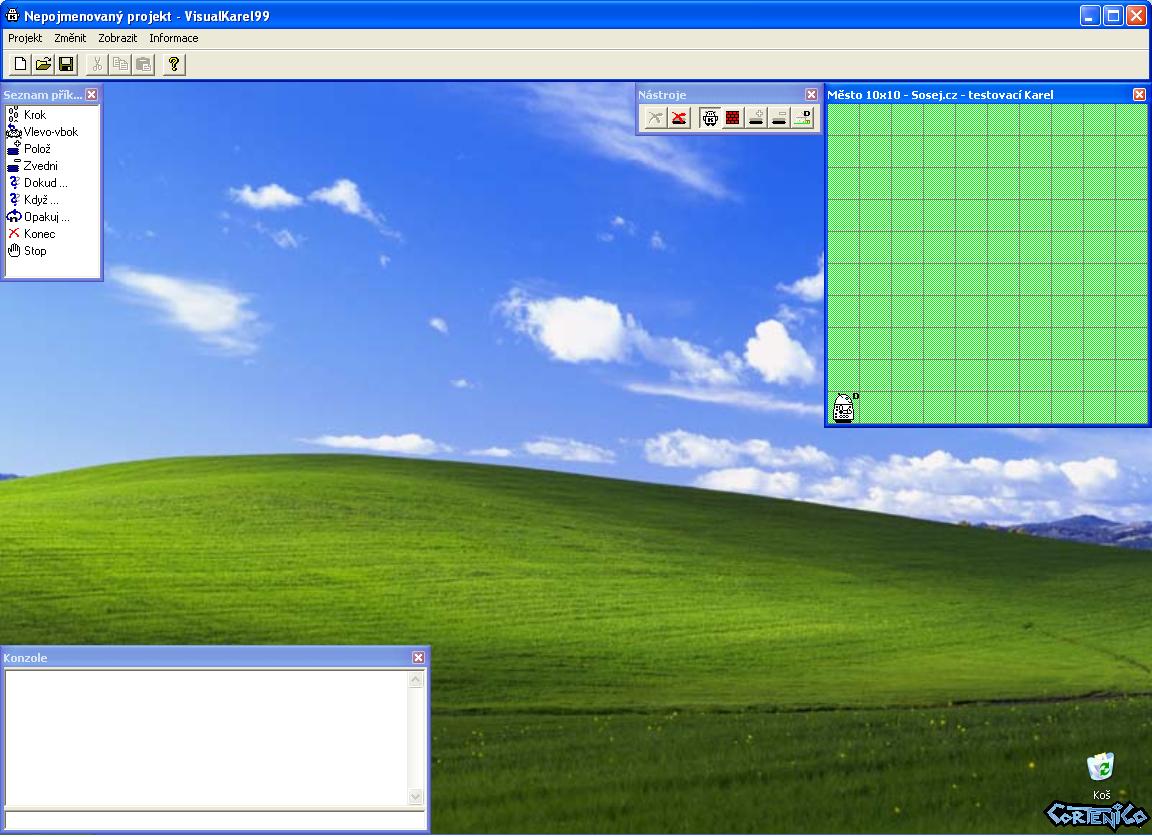
Task: Create a new project with the blank page icon
Action: point(20,65)
